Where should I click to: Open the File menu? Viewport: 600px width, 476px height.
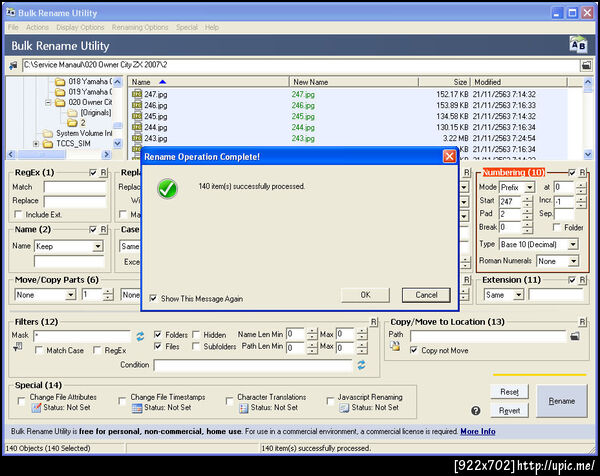click(13, 27)
